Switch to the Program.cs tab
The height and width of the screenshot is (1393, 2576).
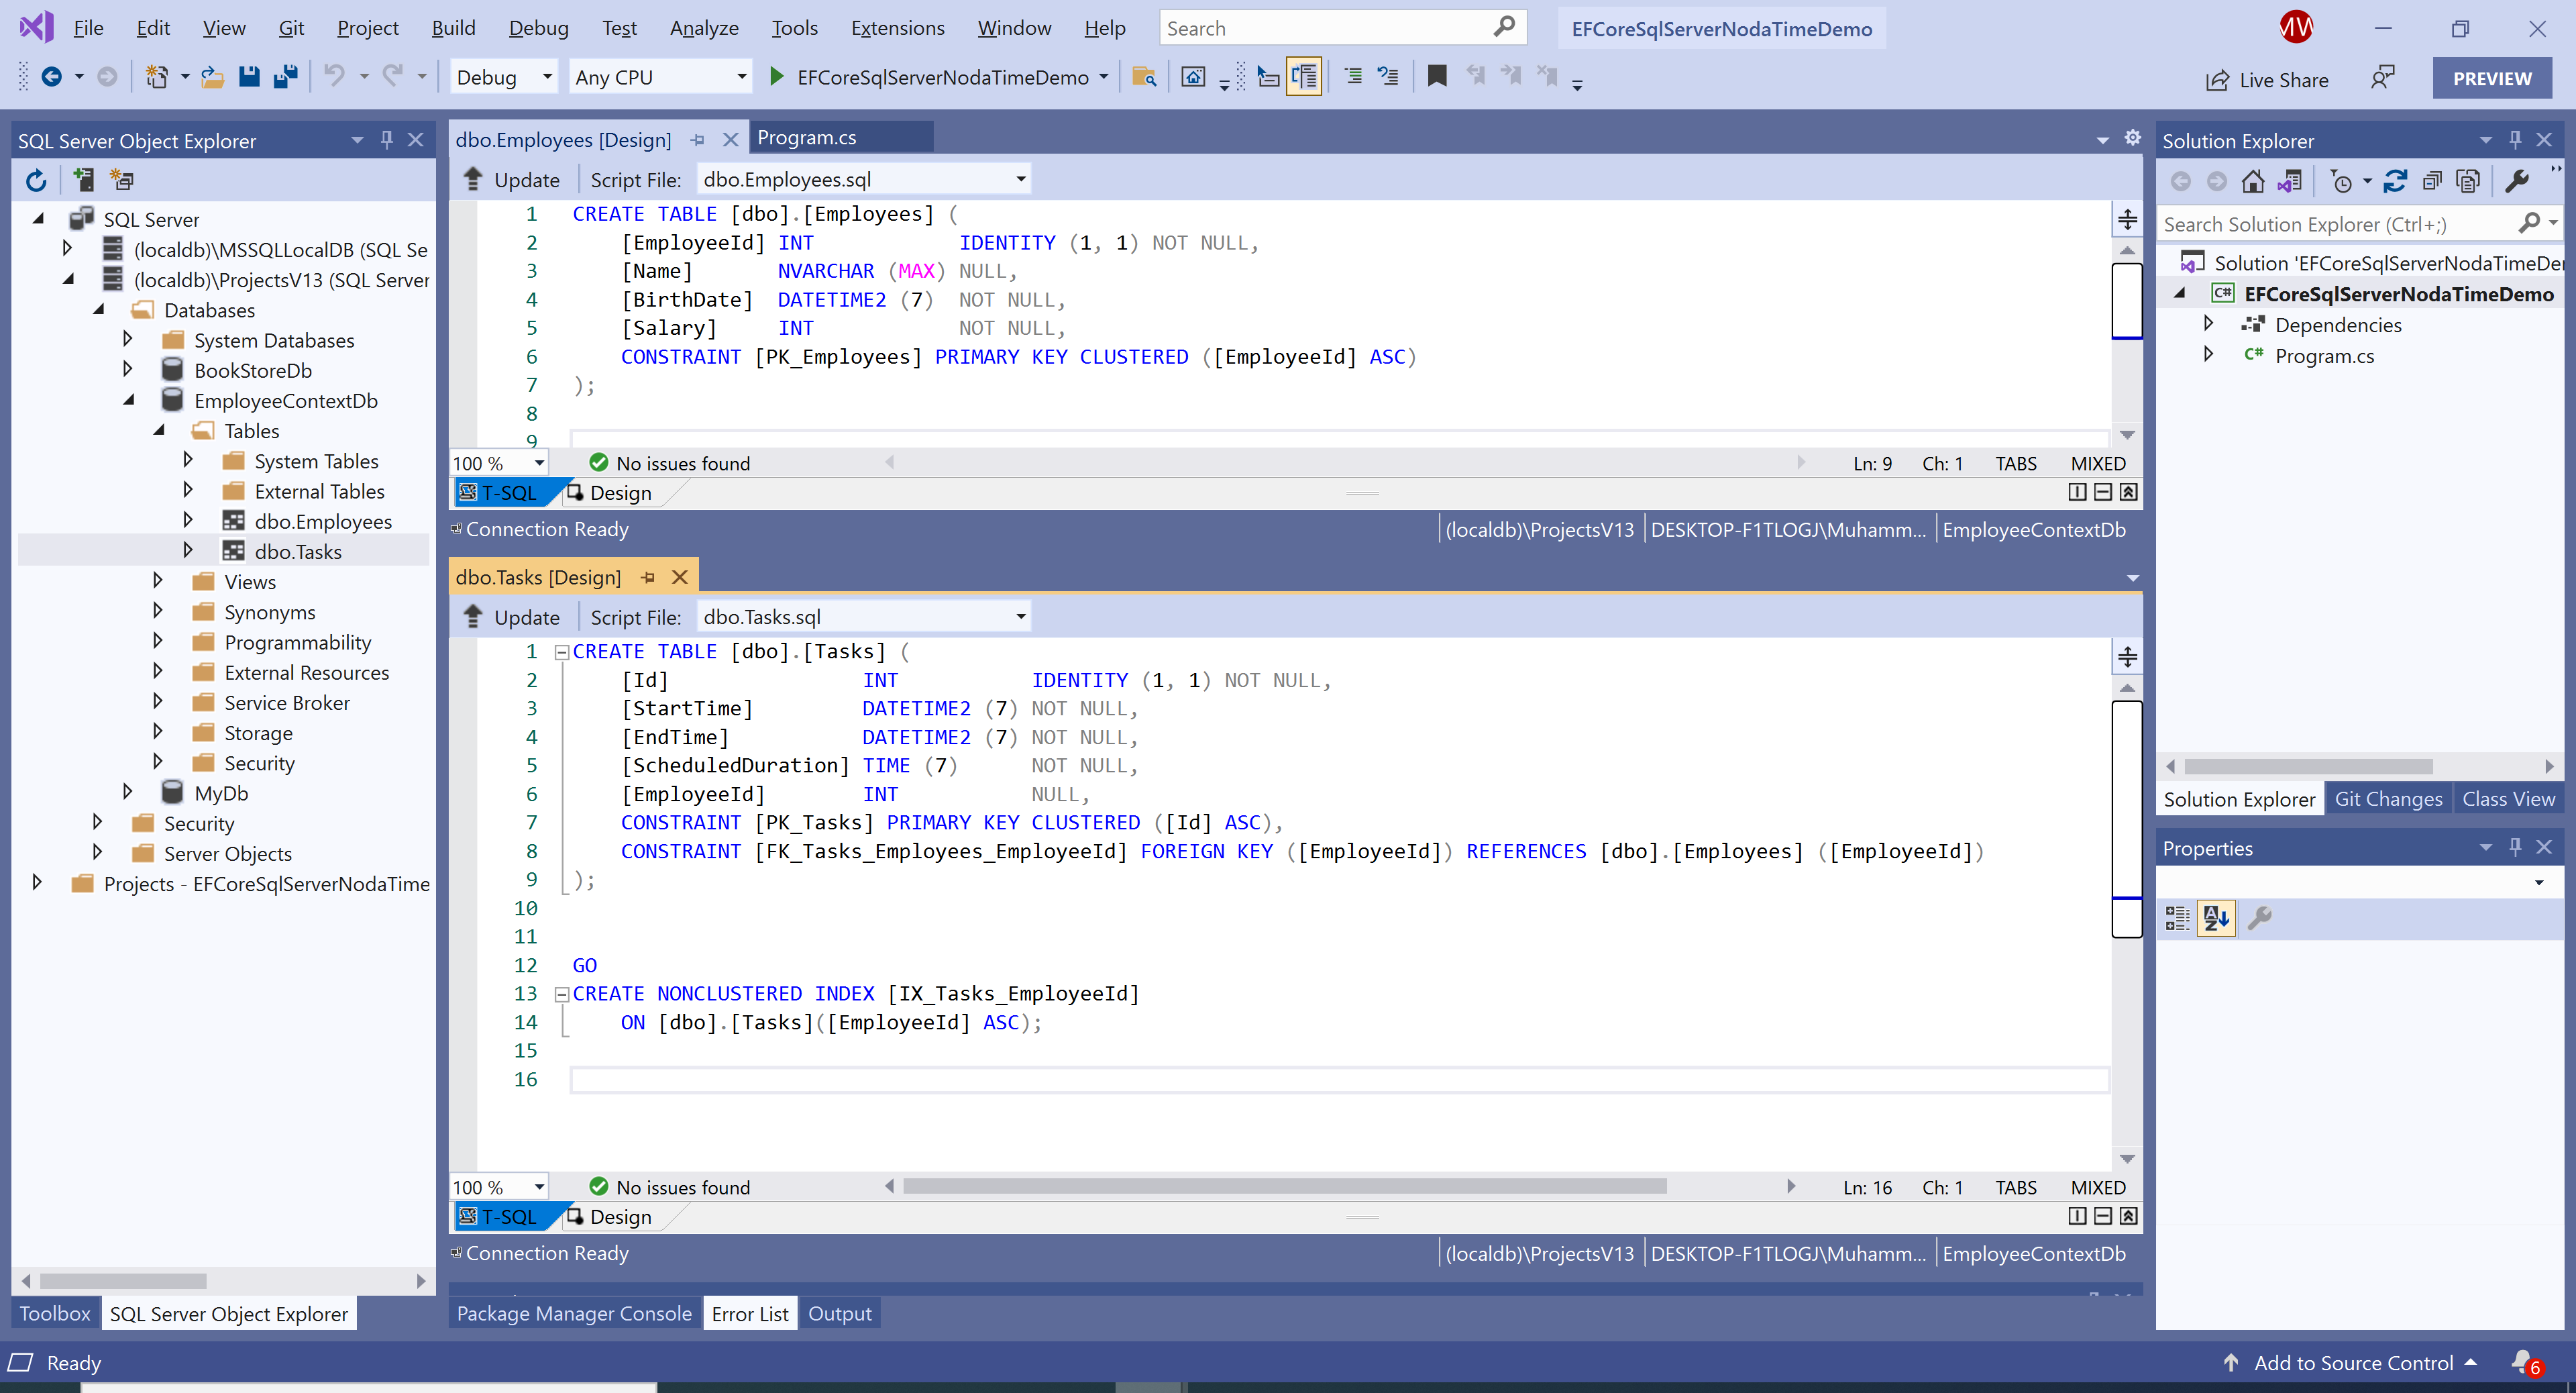[x=806, y=138]
